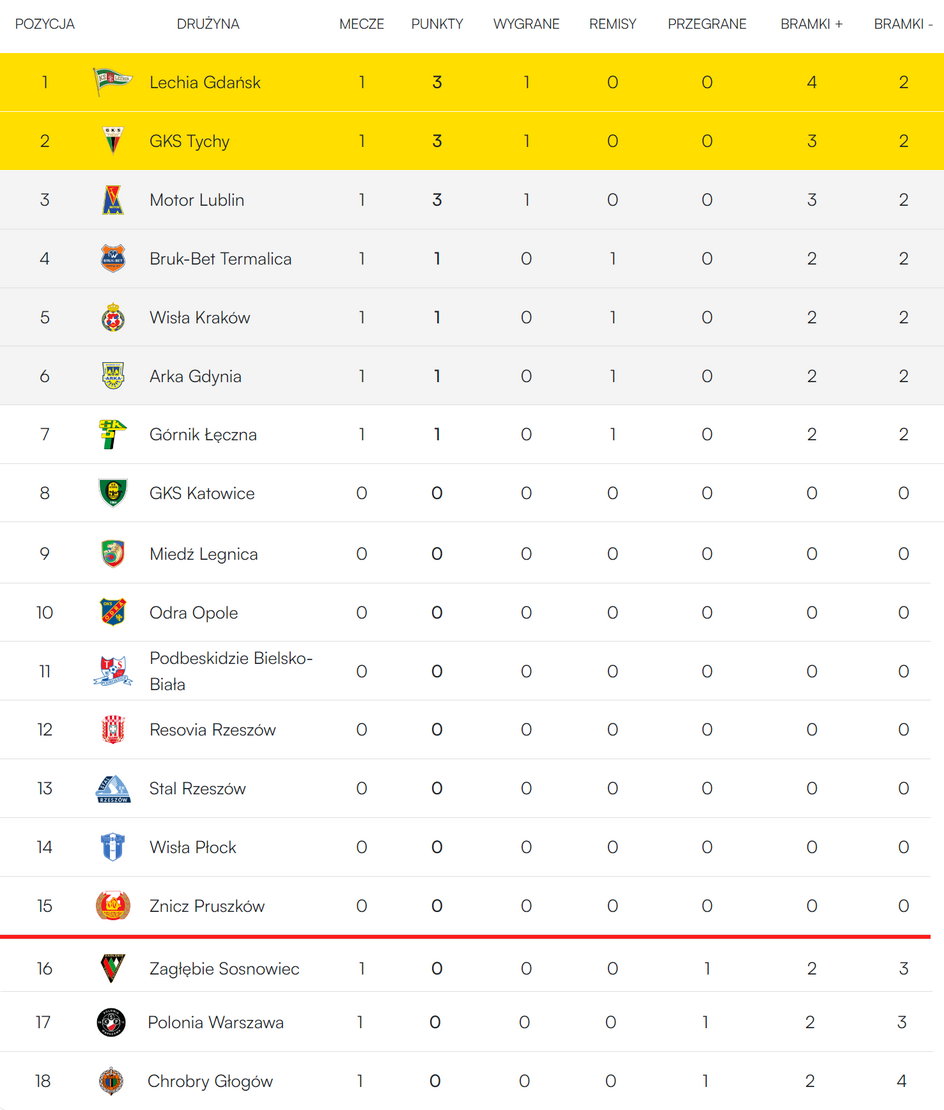This screenshot has width=944, height=1110.
Task: Open the Odra Opole team link
Action: pyautogui.click(x=194, y=612)
